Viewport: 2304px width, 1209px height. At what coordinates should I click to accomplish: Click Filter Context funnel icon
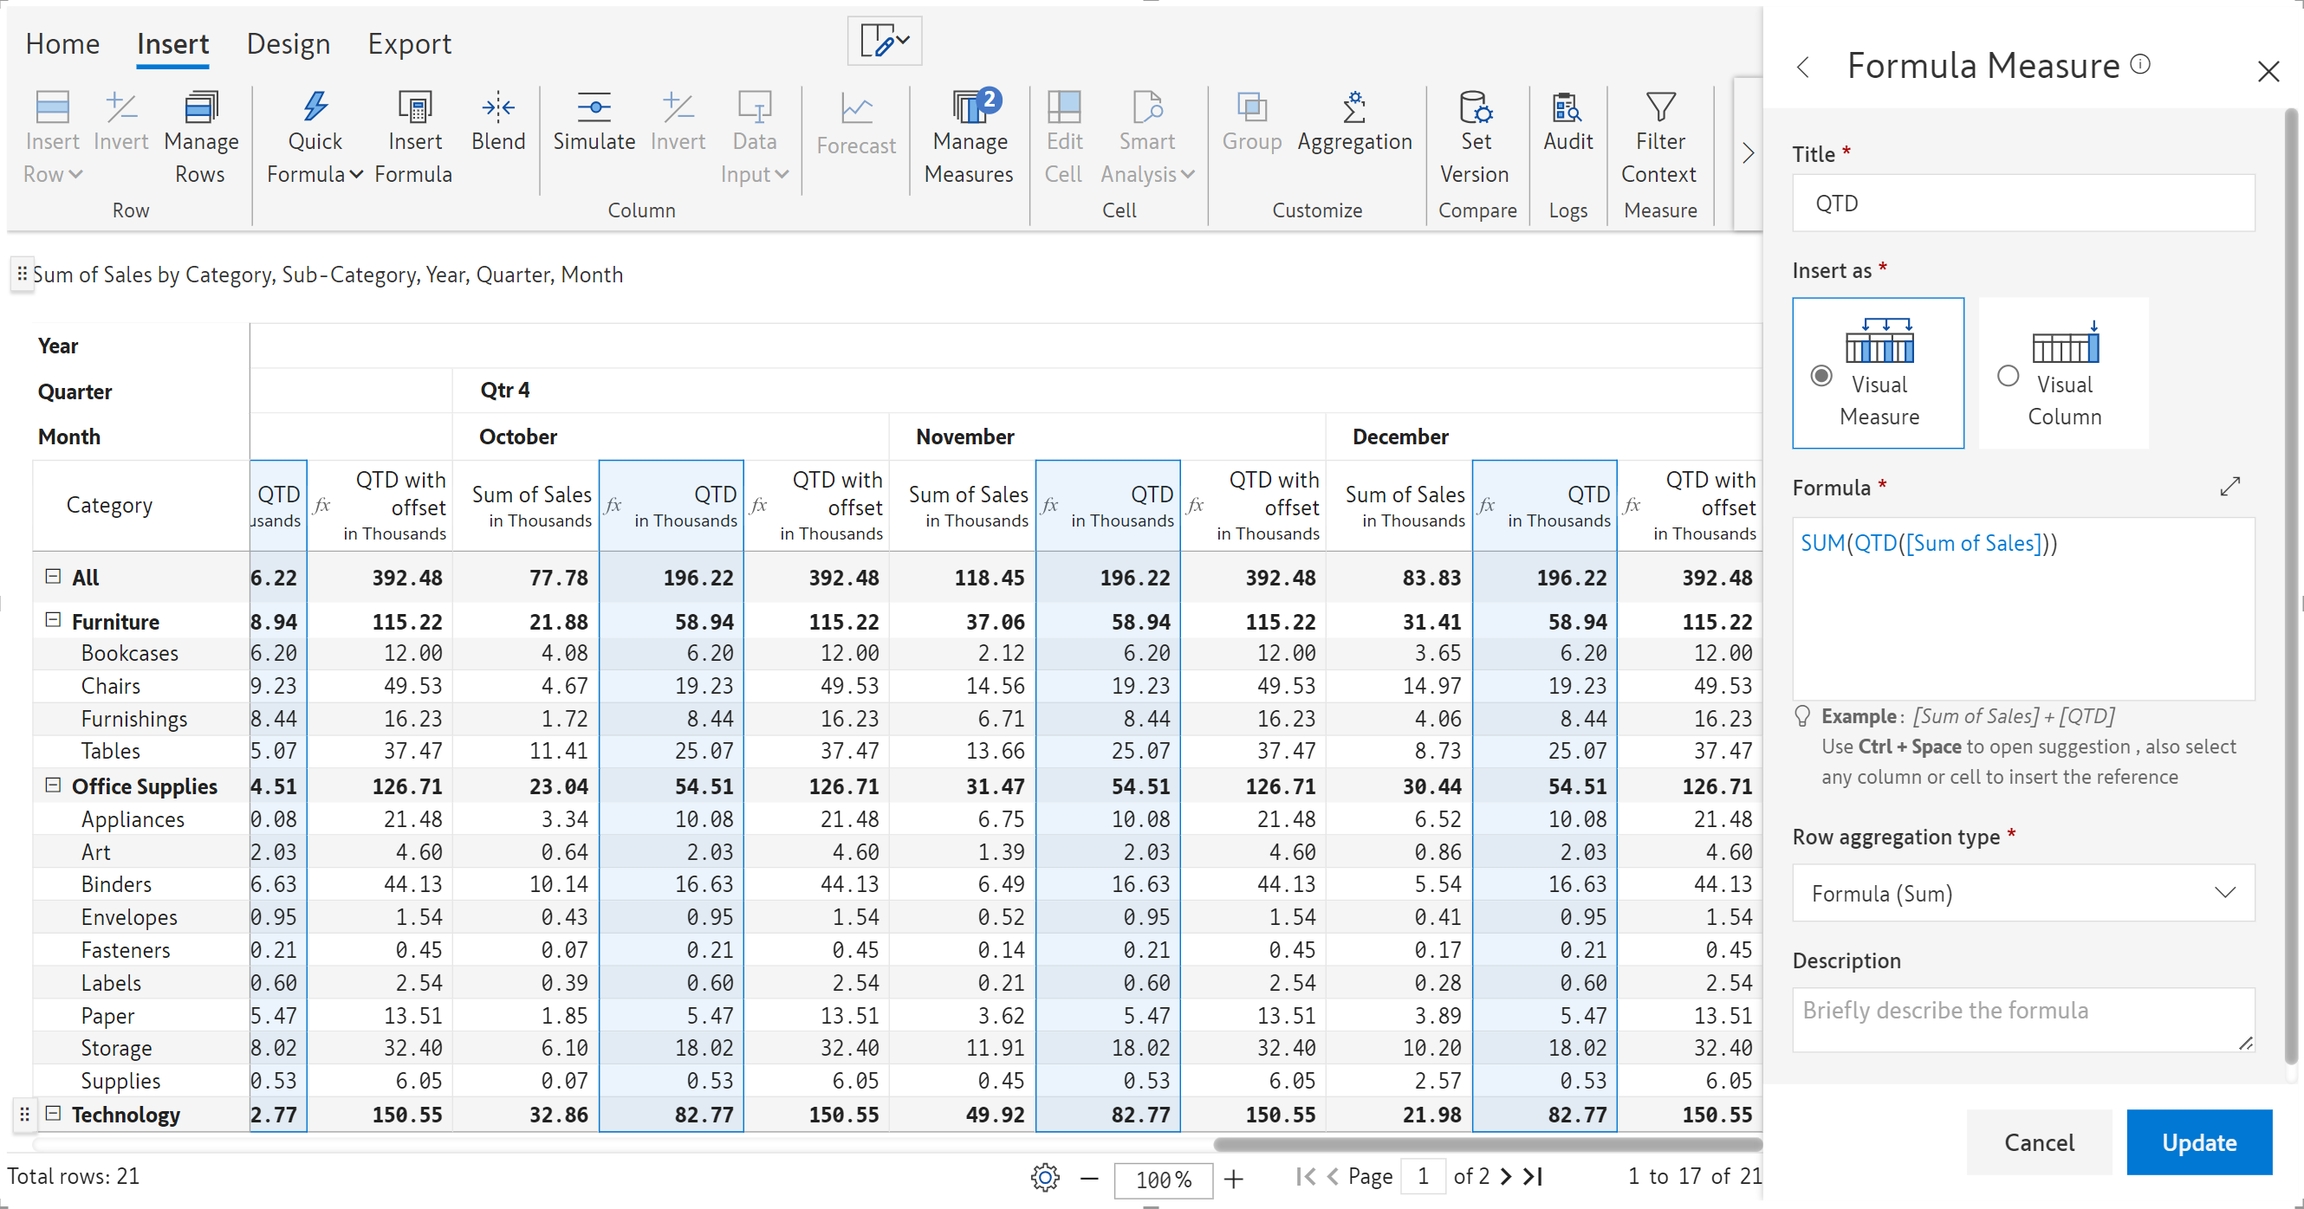coord(1660,107)
